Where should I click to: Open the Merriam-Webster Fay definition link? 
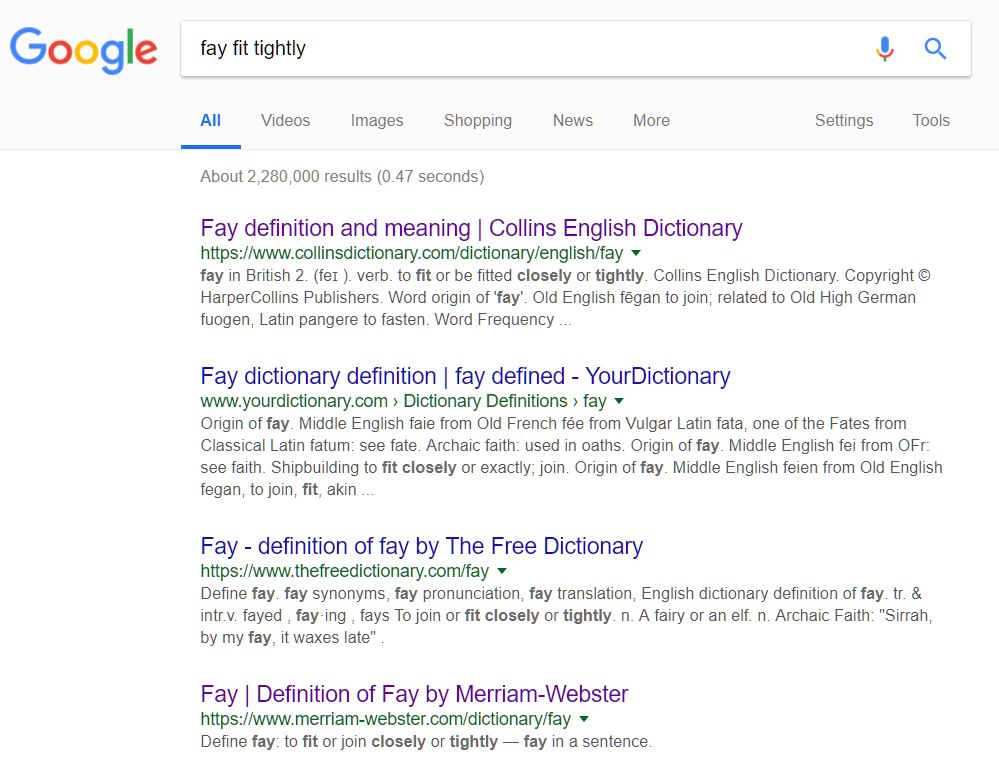pos(414,694)
